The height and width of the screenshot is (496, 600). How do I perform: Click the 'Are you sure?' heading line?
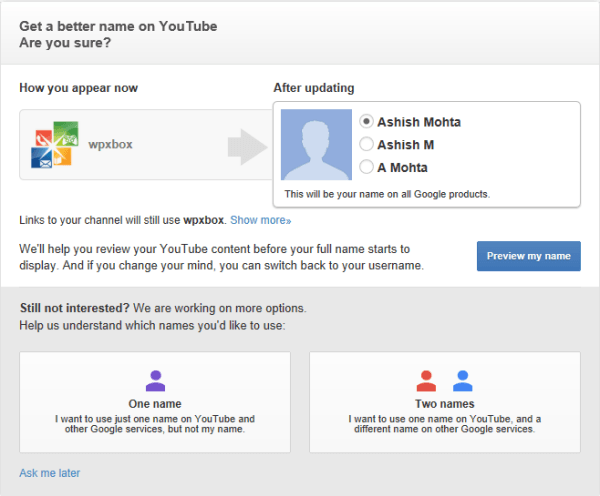pos(65,42)
